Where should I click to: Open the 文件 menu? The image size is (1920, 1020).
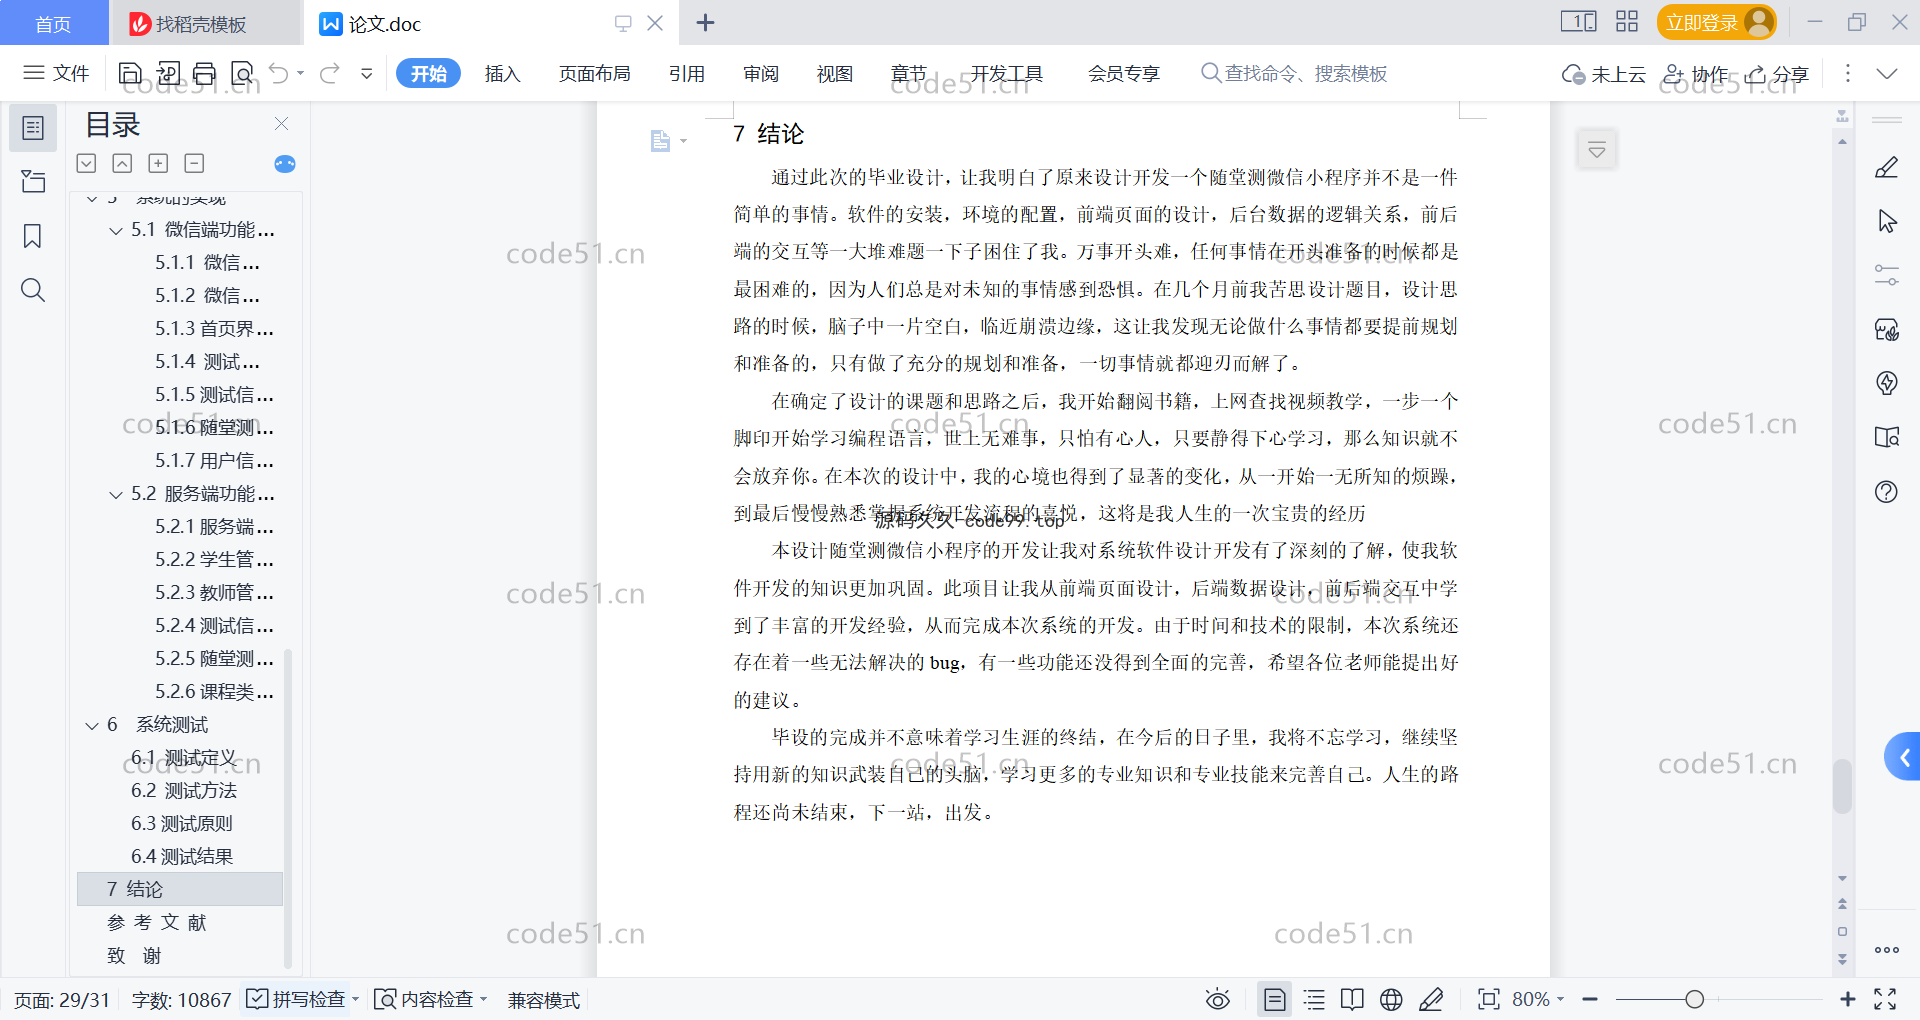click(57, 73)
